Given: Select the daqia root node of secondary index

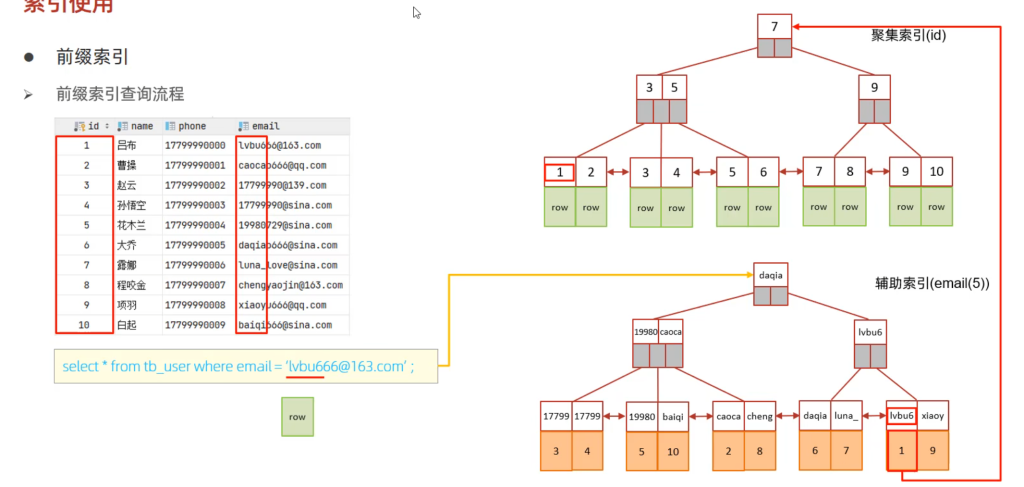Looking at the screenshot, I should 771,273.
